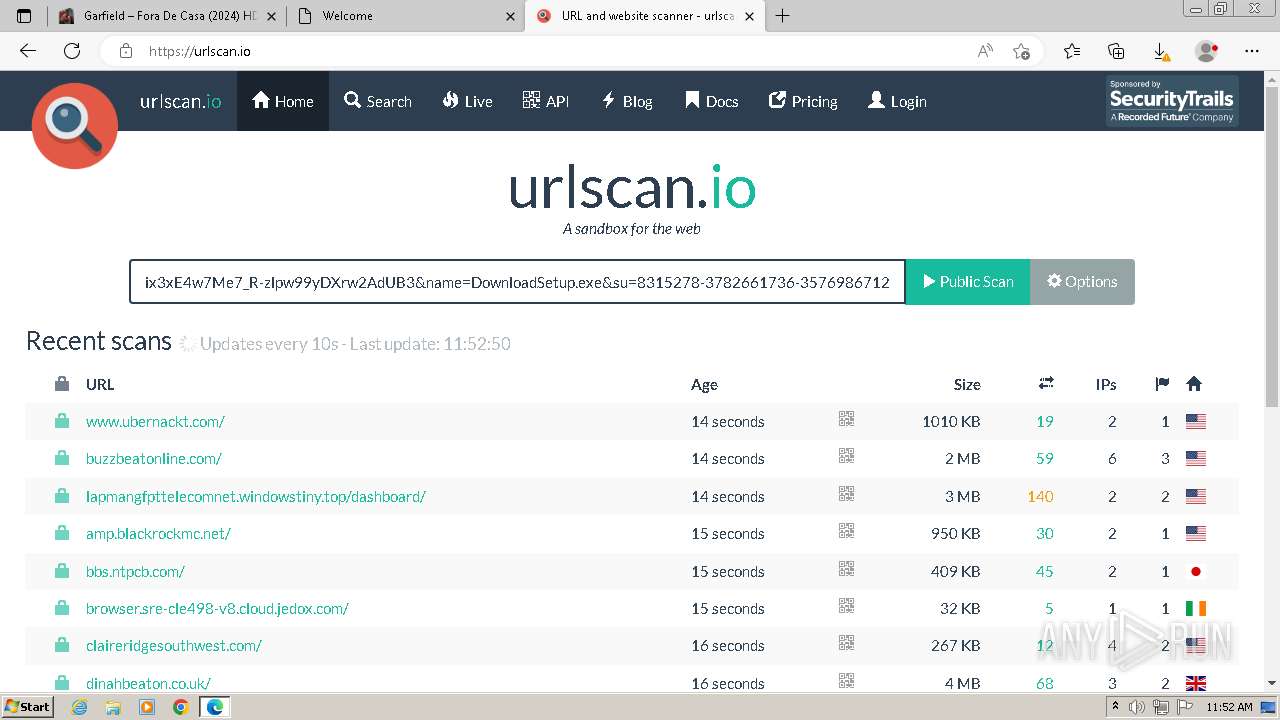The height and width of the screenshot is (720, 1280).
Task: Click Japan flag in bbs.ntpcb.com row
Action: coord(1195,572)
